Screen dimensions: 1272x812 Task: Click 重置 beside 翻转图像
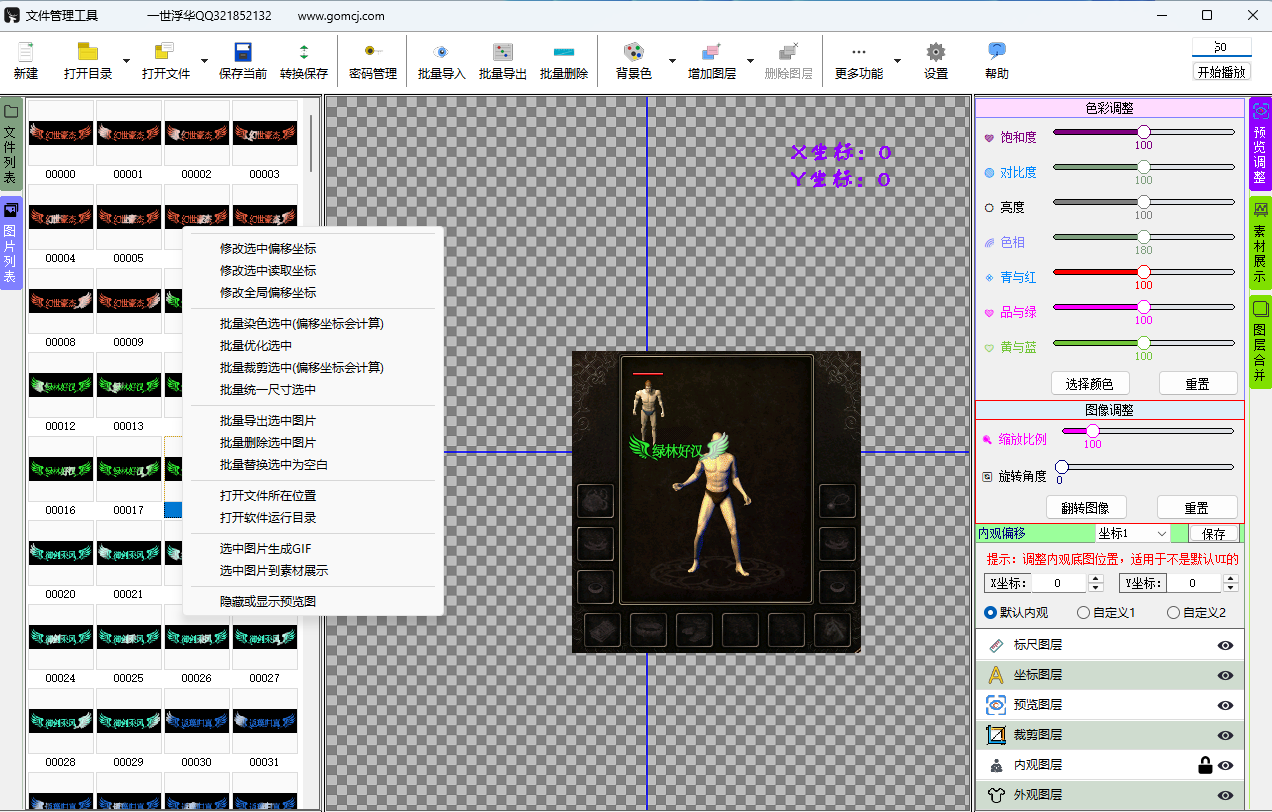tap(1197, 508)
